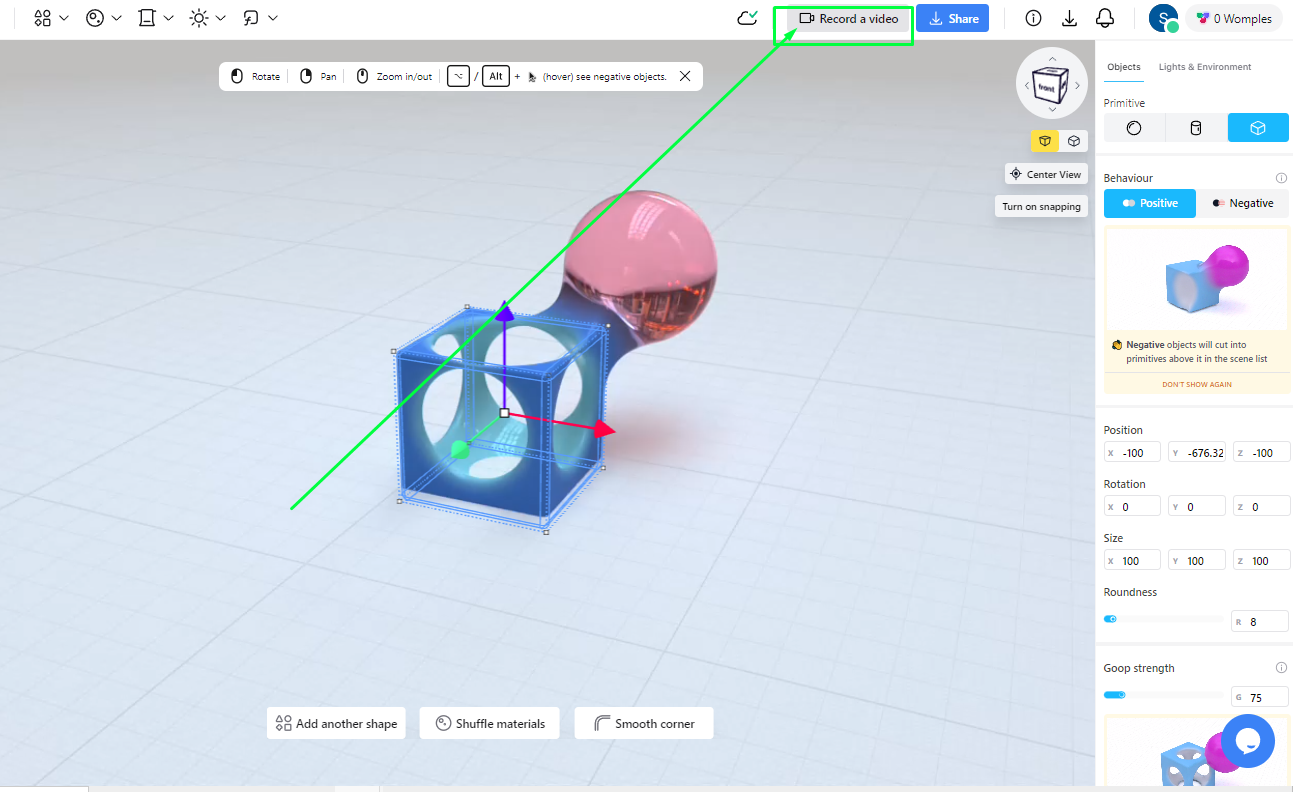Click the Position Z field
This screenshot has height=792, width=1293.
pyautogui.click(x=1261, y=452)
